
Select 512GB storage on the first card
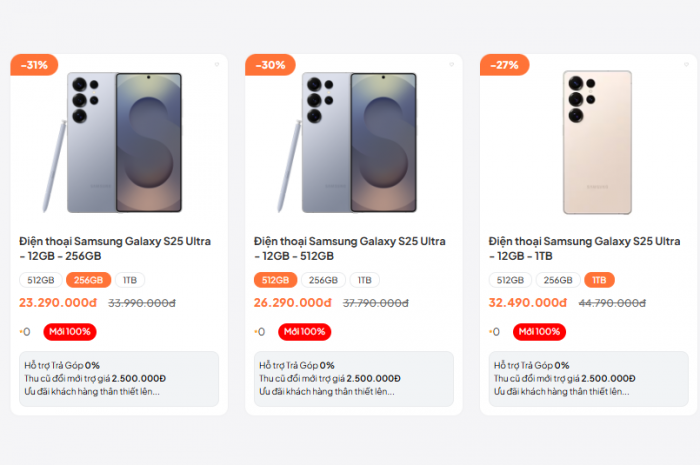click(41, 280)
